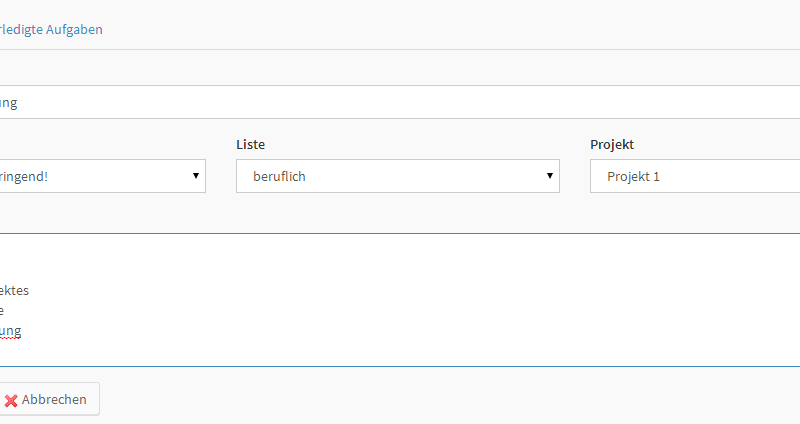Click the Liste label above the dropdown

coord(250,145)
